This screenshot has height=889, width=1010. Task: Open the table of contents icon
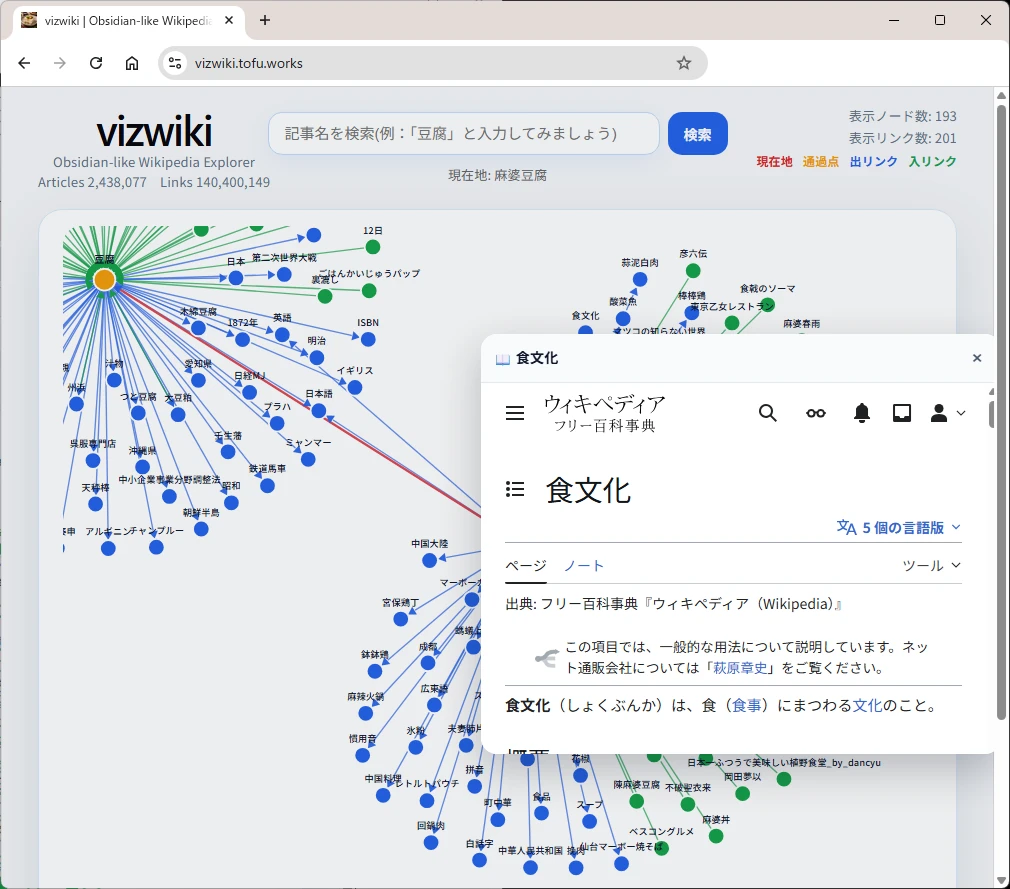[515, 490]
